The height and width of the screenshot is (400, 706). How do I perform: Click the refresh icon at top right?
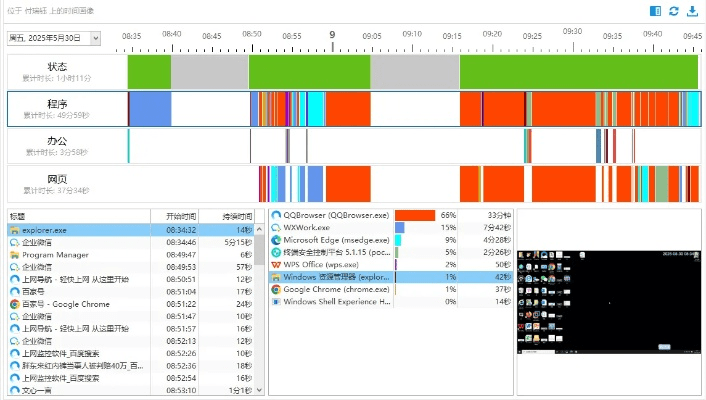click(674, 11)
